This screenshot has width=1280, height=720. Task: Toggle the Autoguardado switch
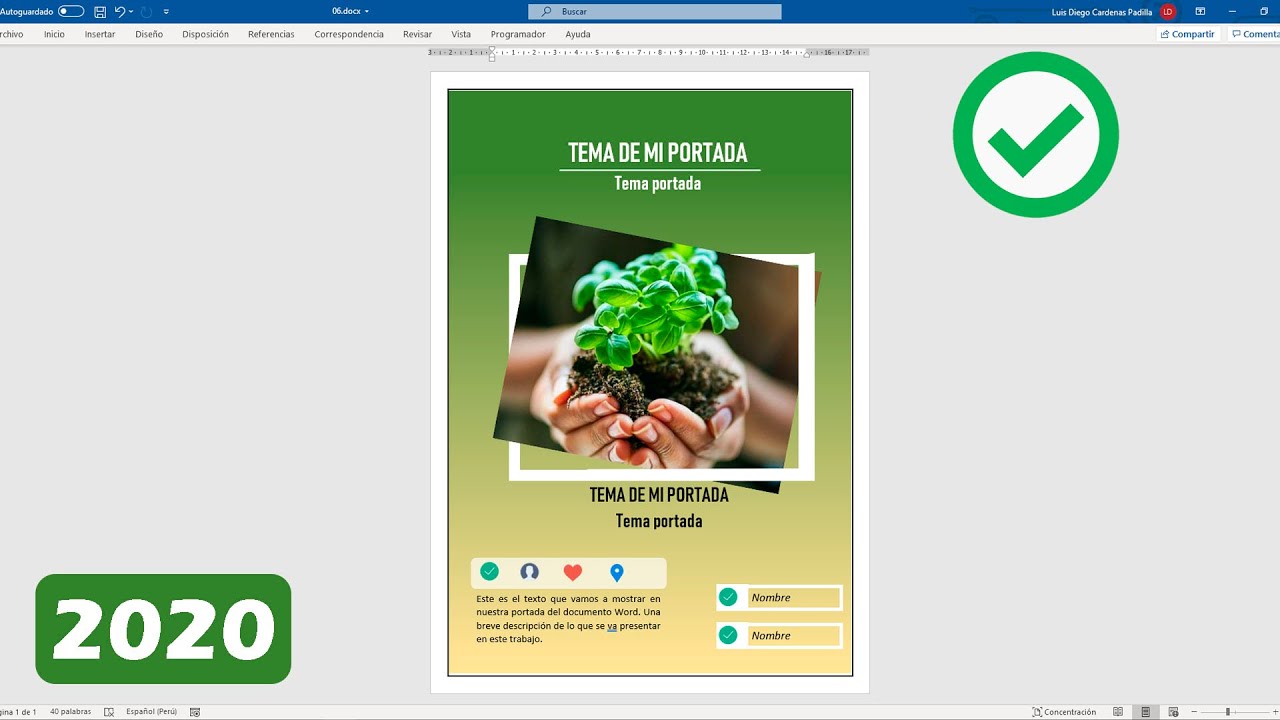[71, 12]
